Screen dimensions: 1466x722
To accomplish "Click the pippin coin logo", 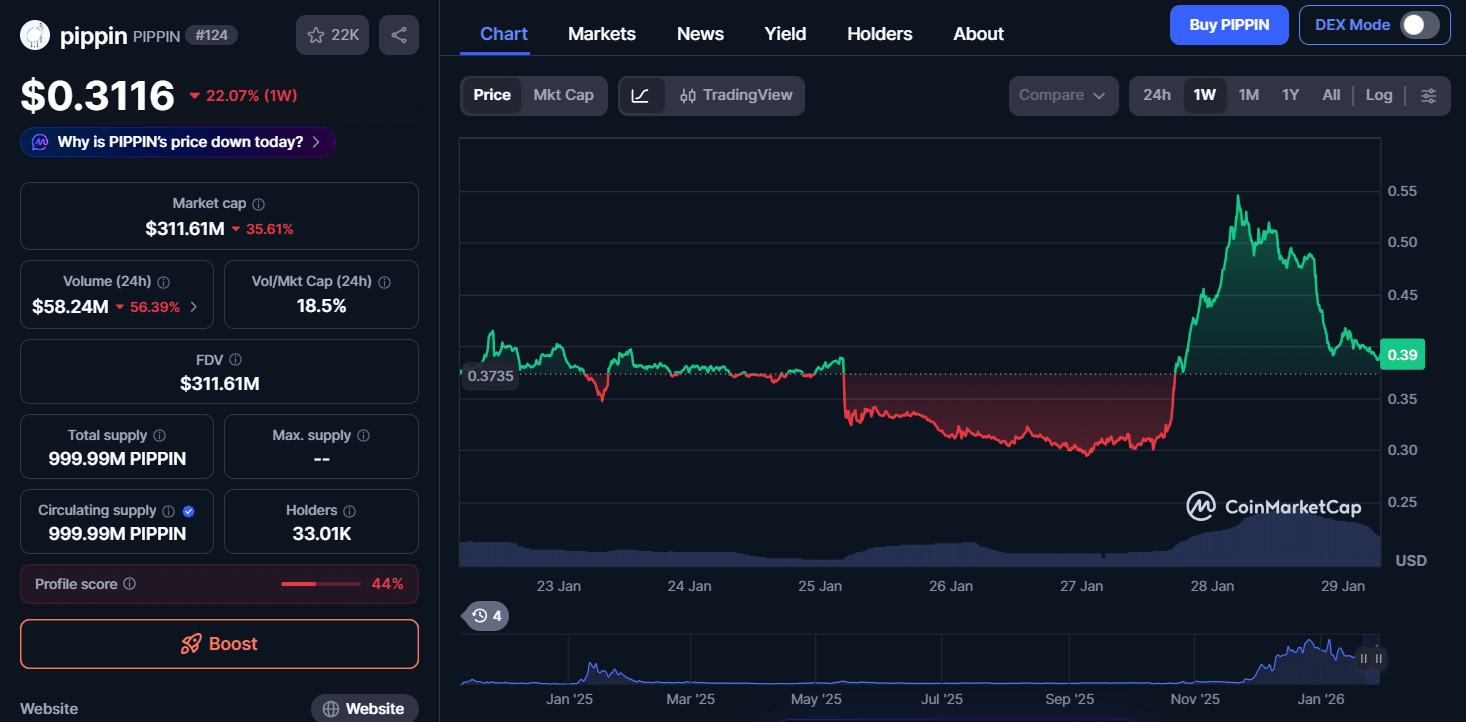I will click(35, 36).
